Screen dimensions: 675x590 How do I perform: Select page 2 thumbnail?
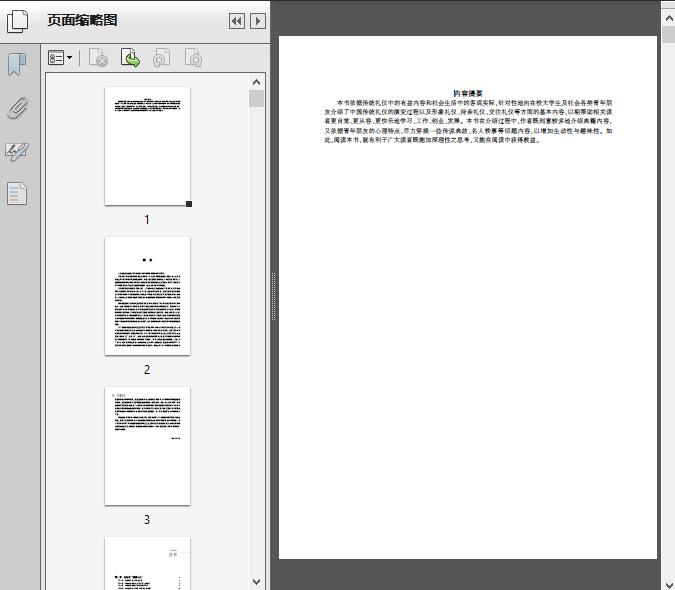[x=147, y=296]
